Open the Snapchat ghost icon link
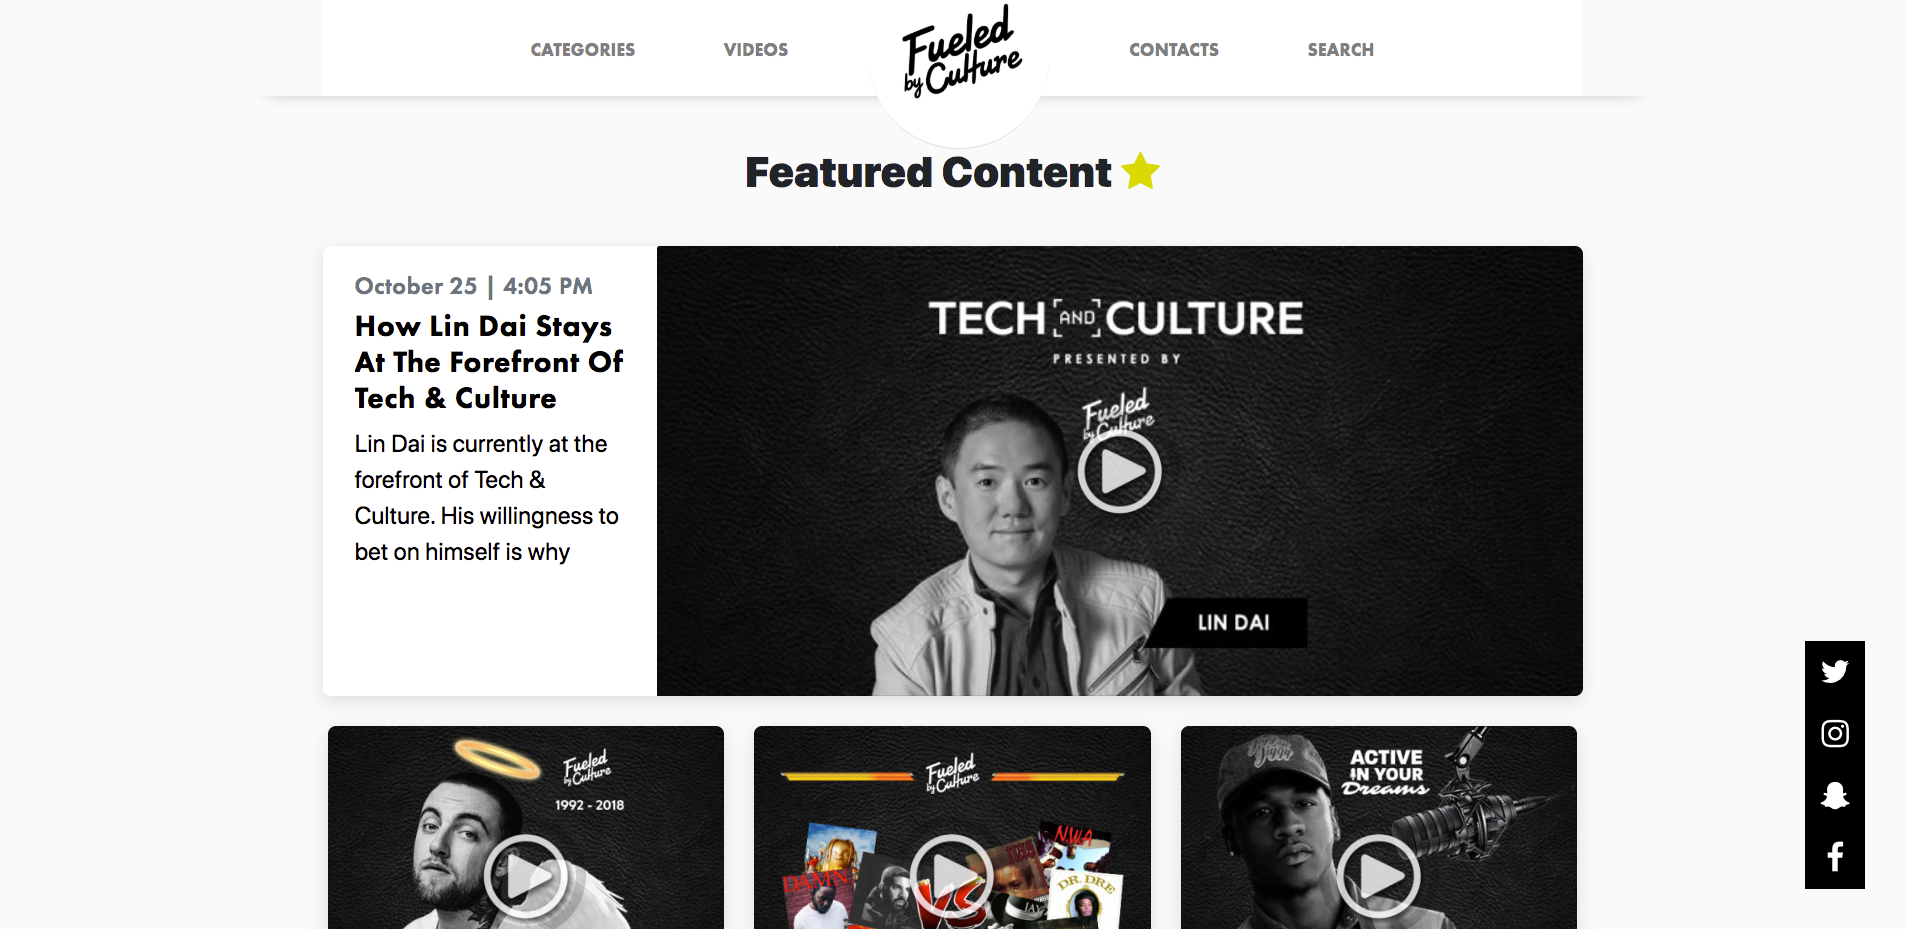This screenshot has height=929, width=1905. pyautogui.click(x=1834, y=795)
